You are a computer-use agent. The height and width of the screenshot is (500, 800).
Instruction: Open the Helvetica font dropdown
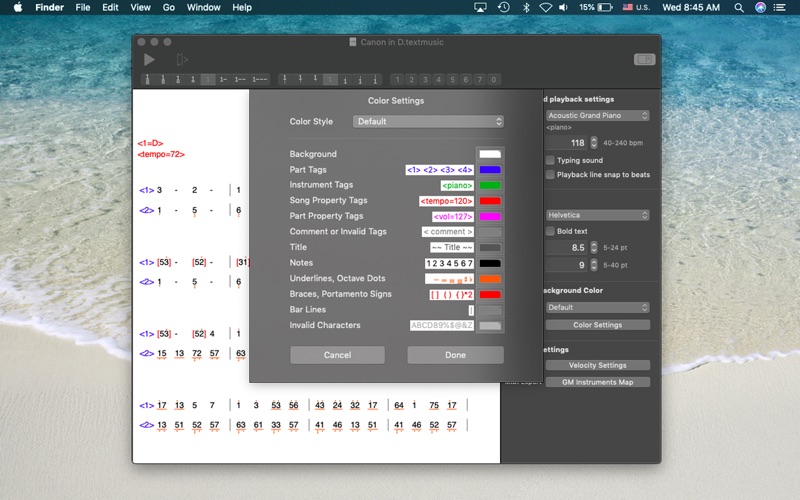click(x=597, y=215)
